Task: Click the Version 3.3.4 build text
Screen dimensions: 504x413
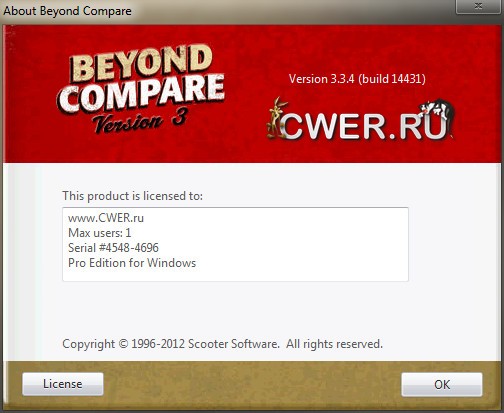Action: coord(357,79)
